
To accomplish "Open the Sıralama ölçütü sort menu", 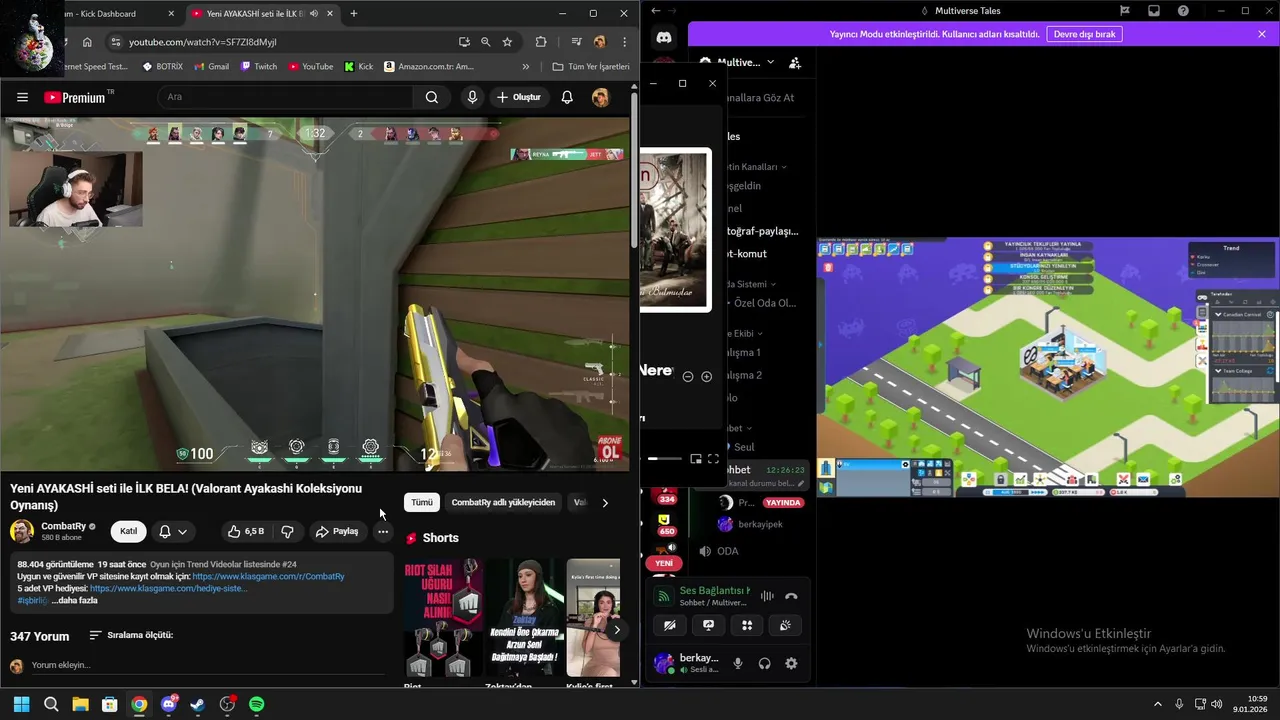I will click(131, 635).
